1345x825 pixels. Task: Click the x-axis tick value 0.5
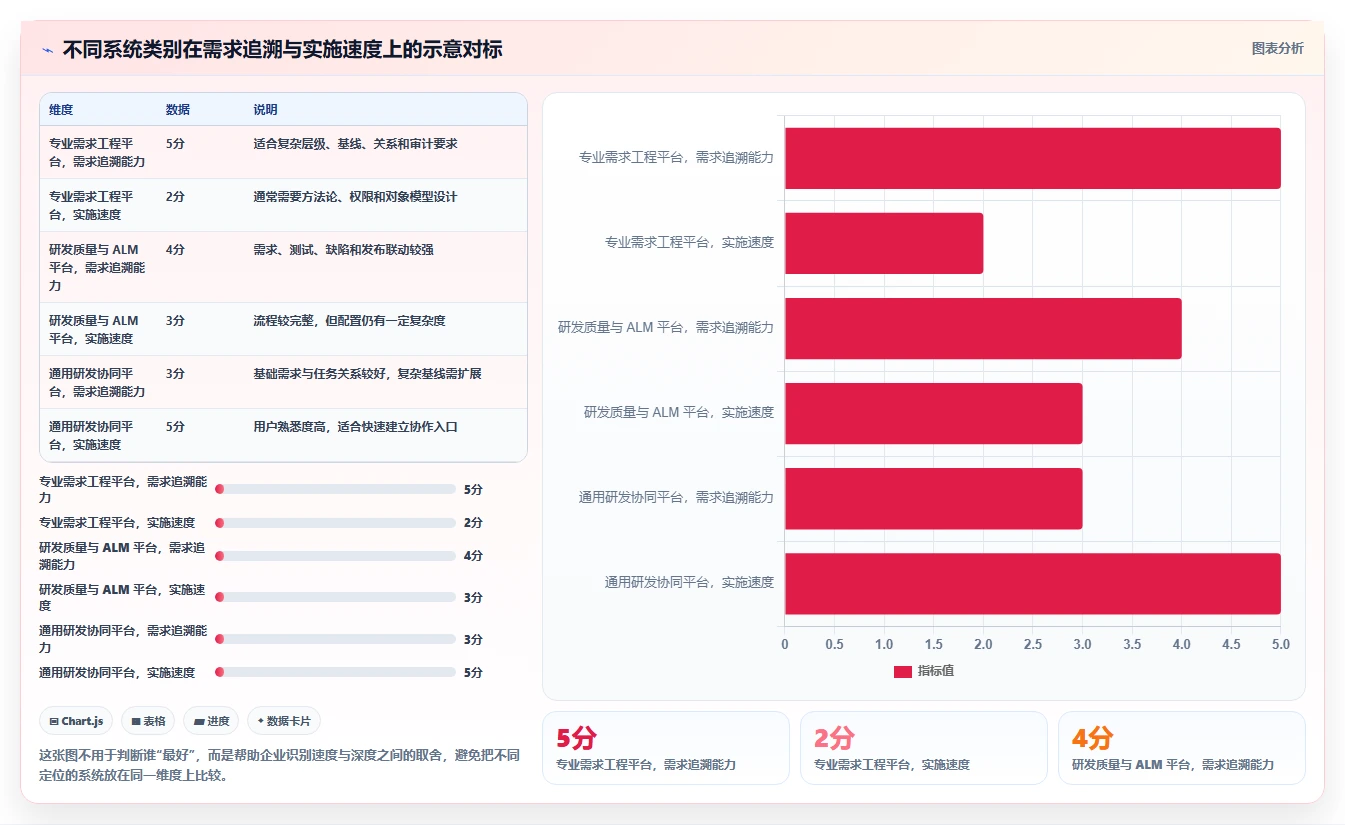pyautogui.click(x=834, y=645)
